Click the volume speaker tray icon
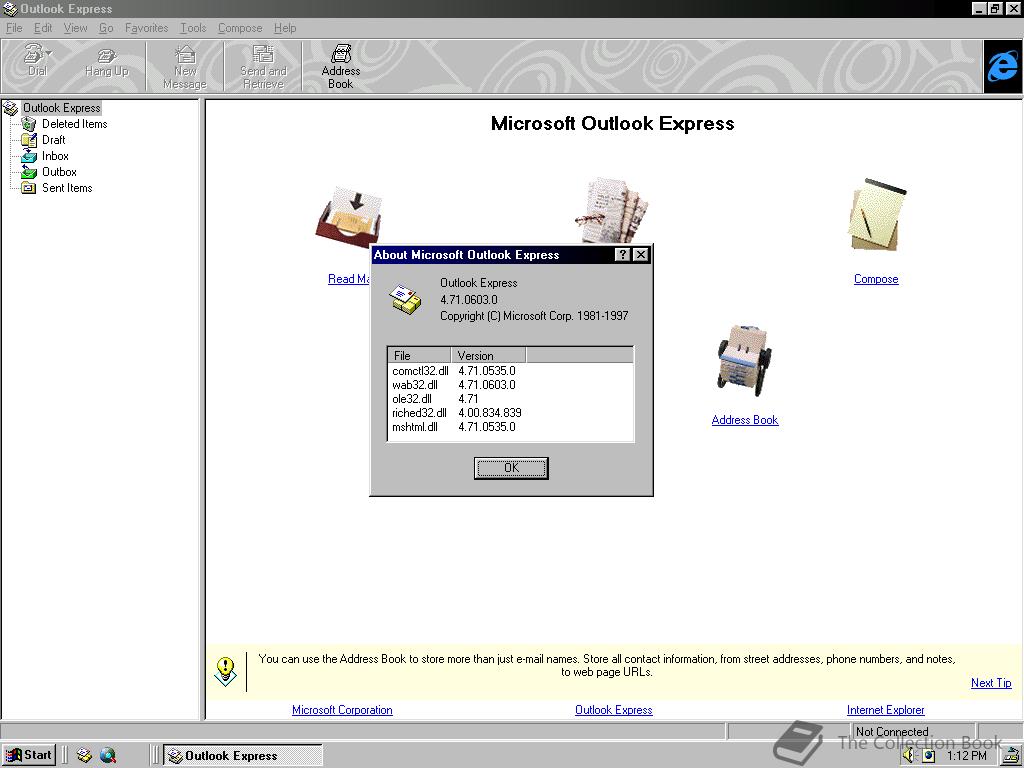The width and height of the screenshot is (1024, 768). tap(909, 756)
